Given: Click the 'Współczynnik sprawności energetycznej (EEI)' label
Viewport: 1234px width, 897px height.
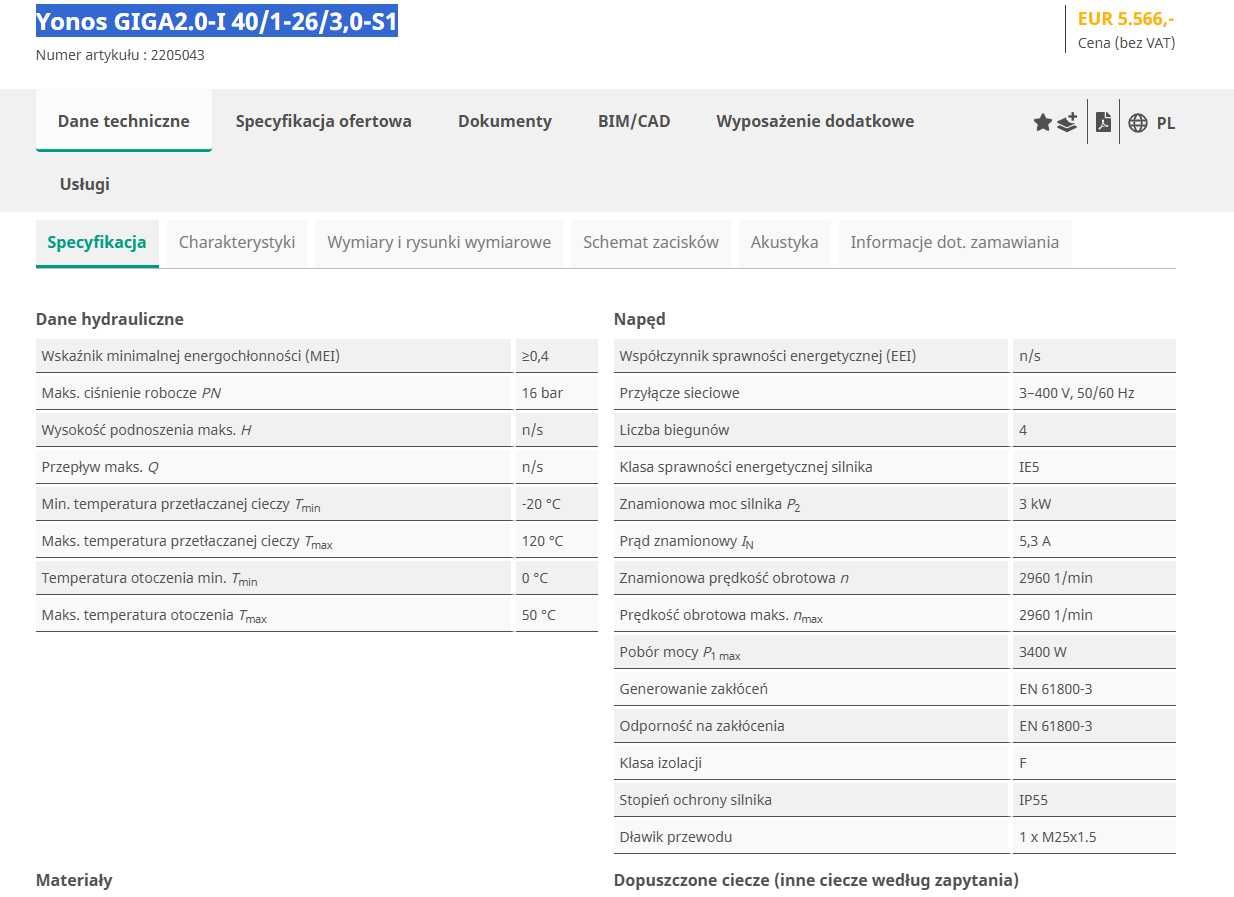Looking at the screenshot, I should [768, 356].
